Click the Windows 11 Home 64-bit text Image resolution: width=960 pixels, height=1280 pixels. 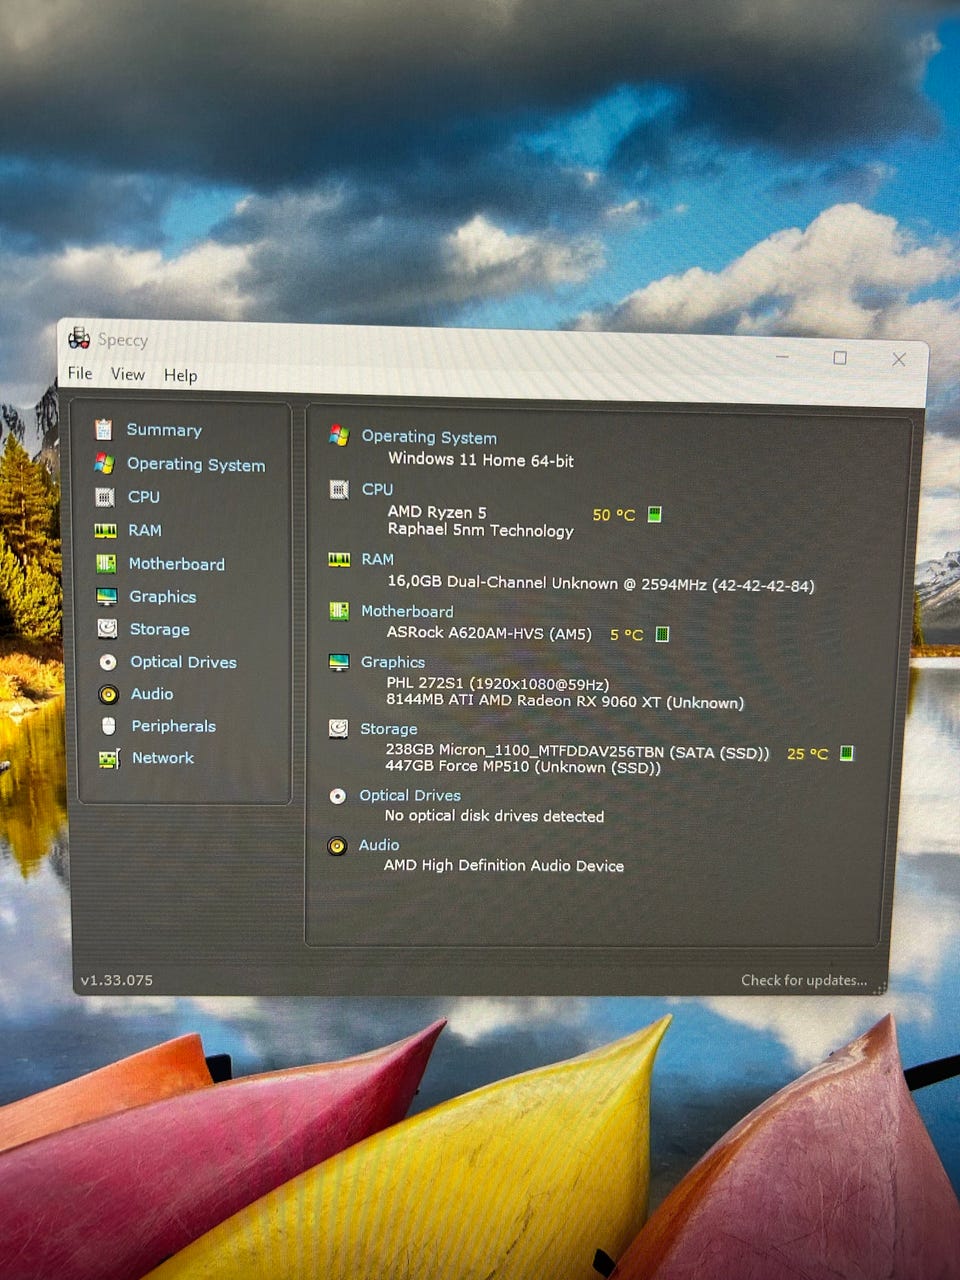[x=481, y=460]
